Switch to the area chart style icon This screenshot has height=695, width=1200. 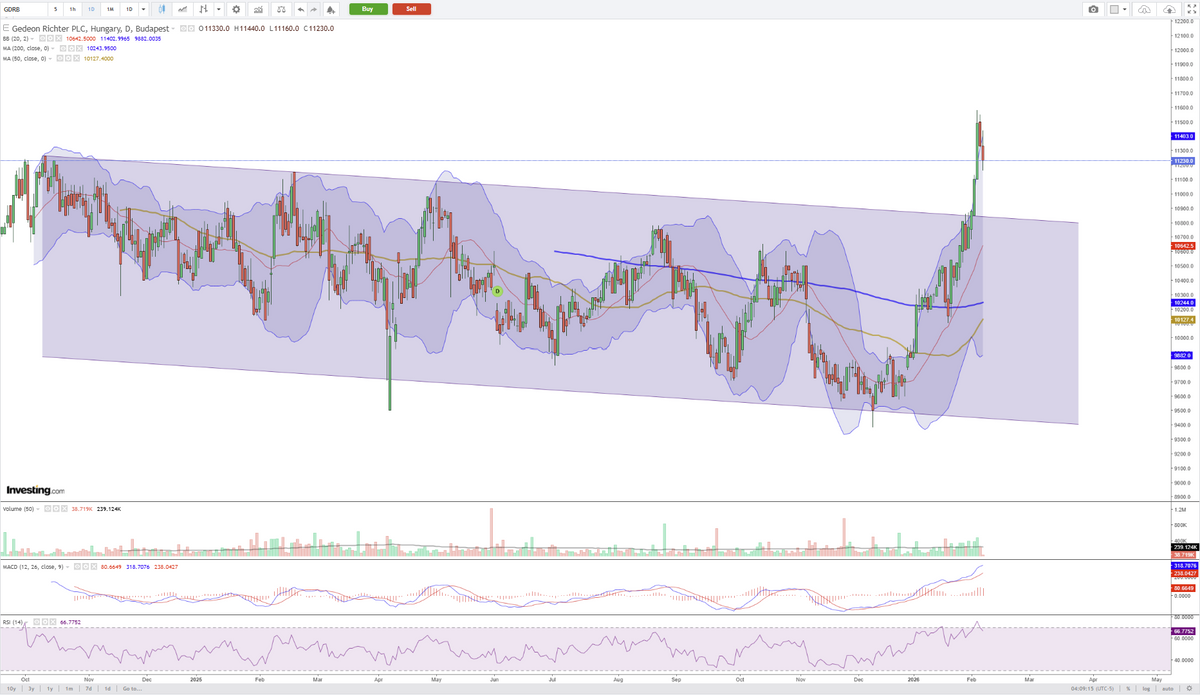click(x=182, y=9)
